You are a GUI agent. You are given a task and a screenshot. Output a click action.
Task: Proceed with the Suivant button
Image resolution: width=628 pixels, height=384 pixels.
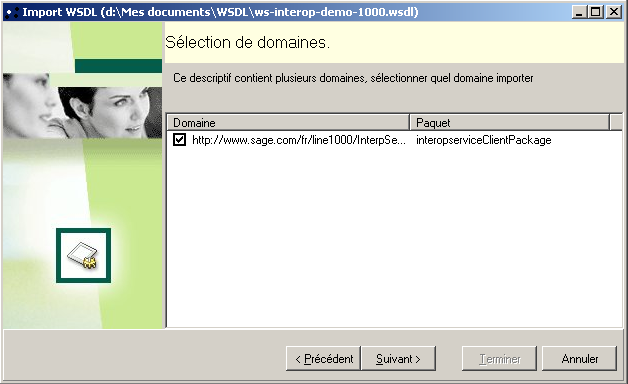[399, 358]
